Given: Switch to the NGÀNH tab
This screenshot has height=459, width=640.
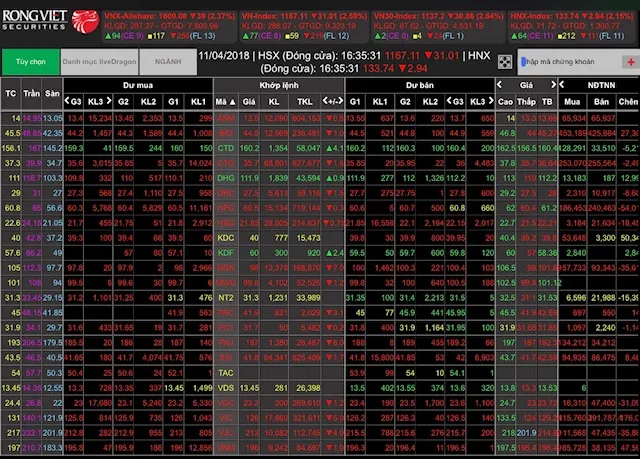Looking at the screenshot, I should [x=168, y=62].
